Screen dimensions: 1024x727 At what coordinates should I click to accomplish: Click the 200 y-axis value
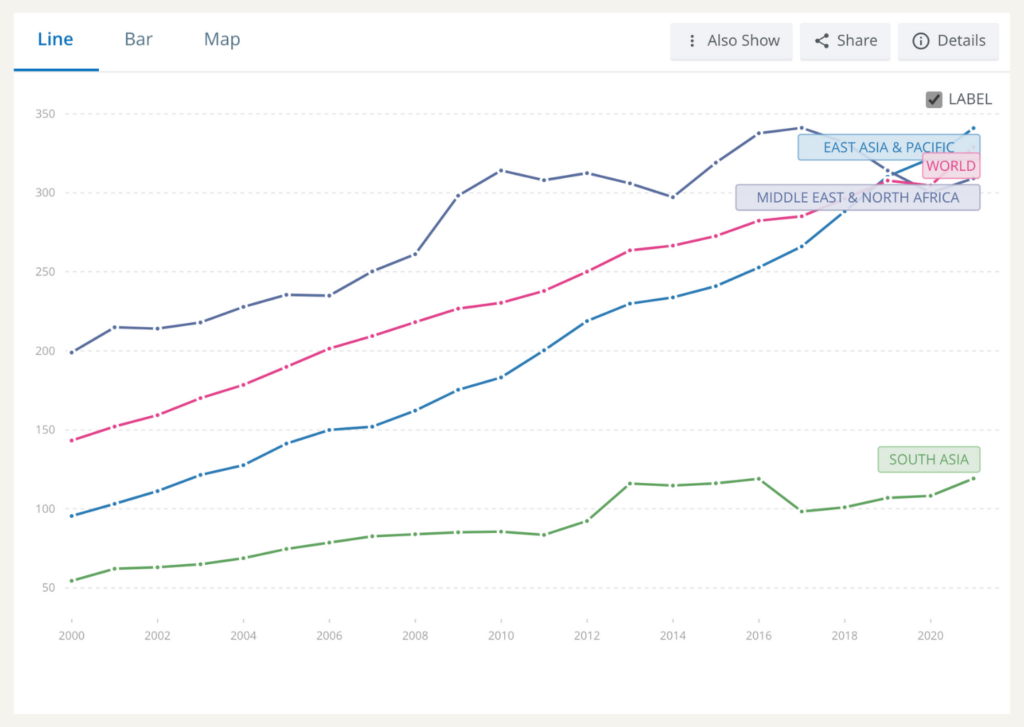pos(46,351)
